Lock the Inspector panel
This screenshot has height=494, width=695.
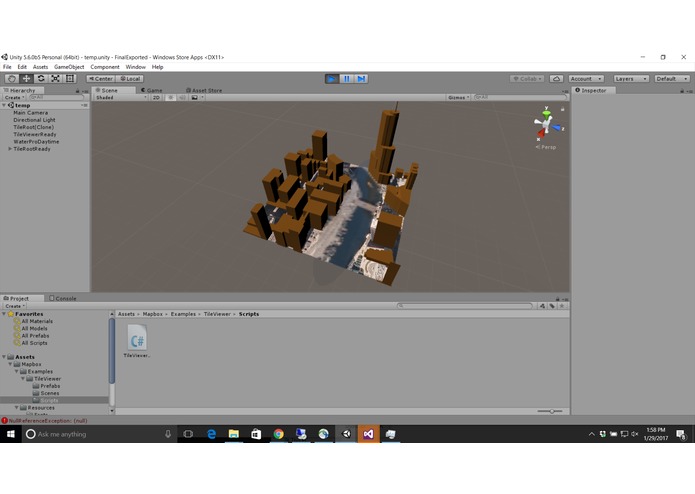point(682,91)
